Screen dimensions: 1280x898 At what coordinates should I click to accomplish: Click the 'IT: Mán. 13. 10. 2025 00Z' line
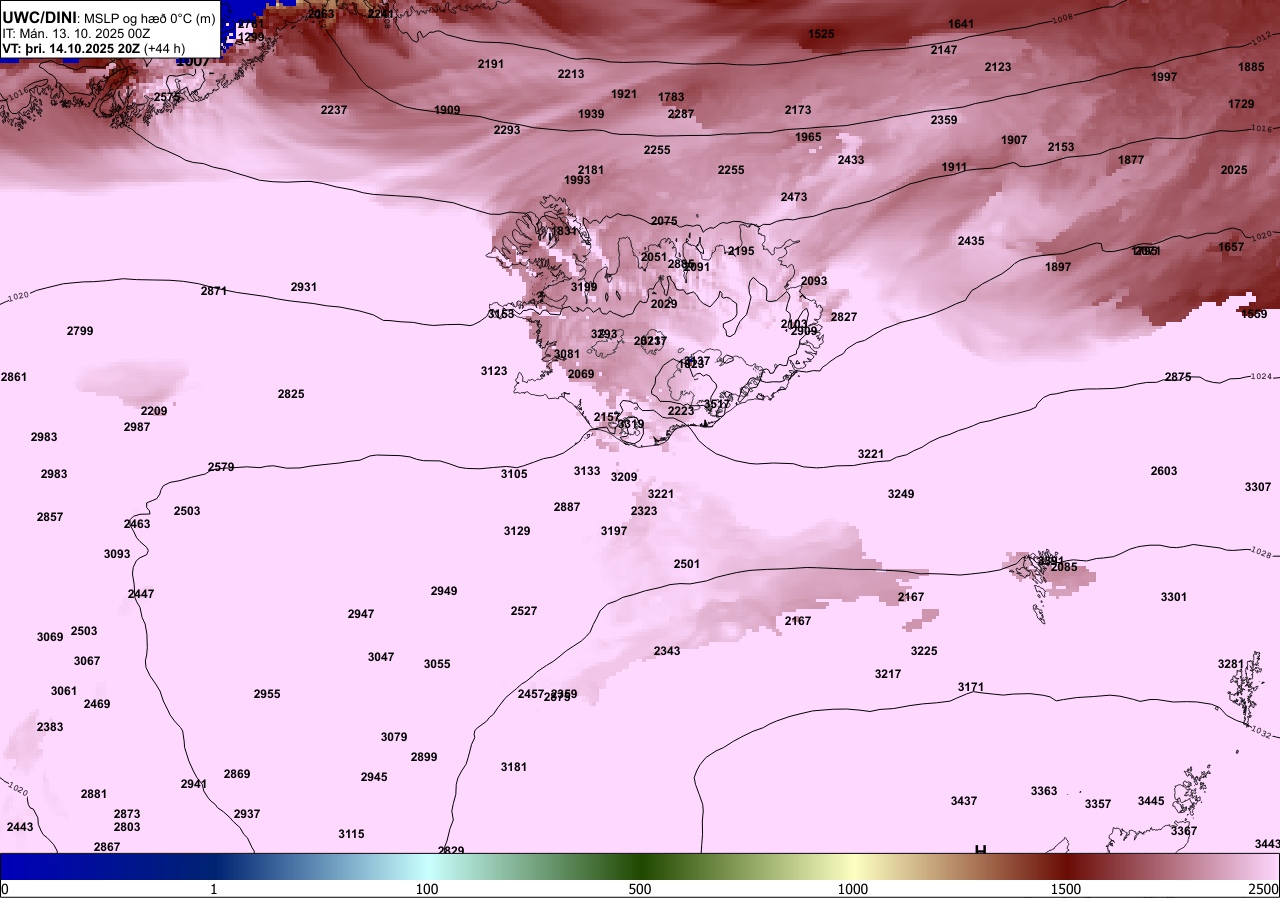[76, 33]
